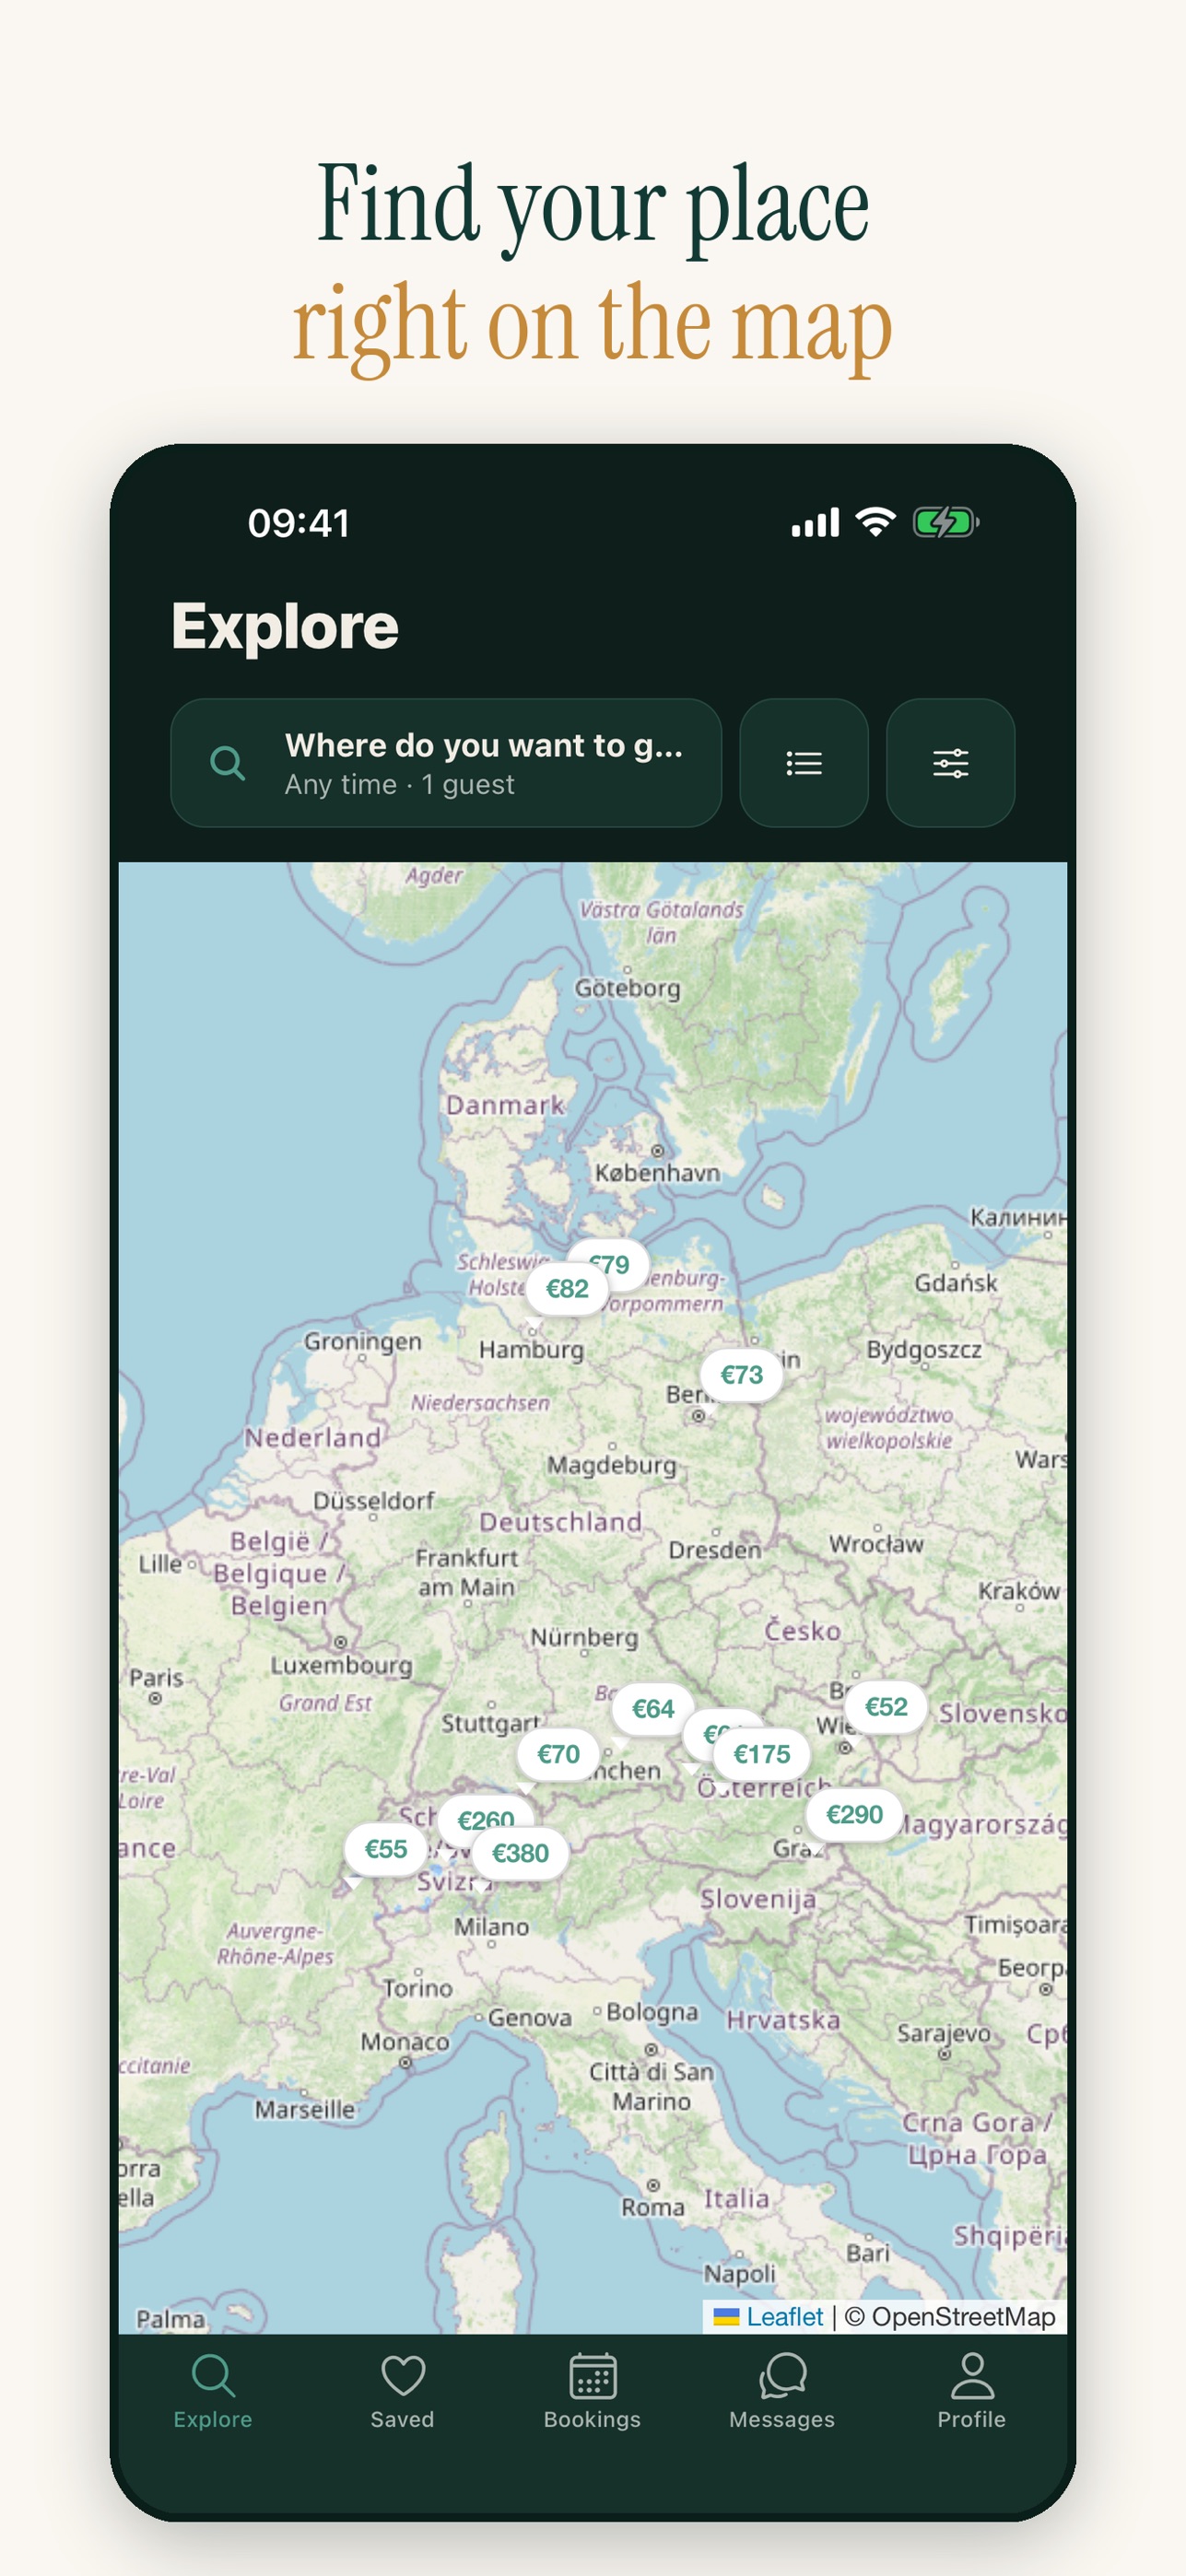The image size is (1186, 2576).
Task: Tap the Wi-Fi status icon
Action: [x=875, y=522]
